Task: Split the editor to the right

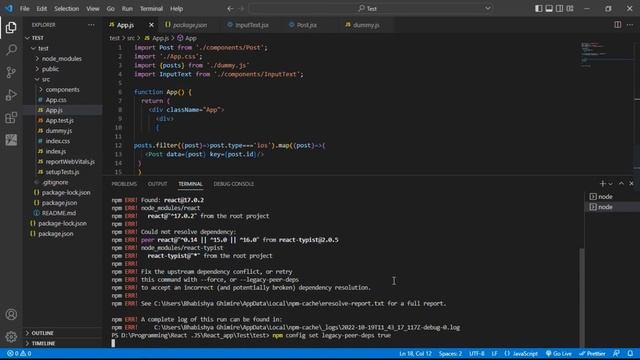Action: coord(618,25)
